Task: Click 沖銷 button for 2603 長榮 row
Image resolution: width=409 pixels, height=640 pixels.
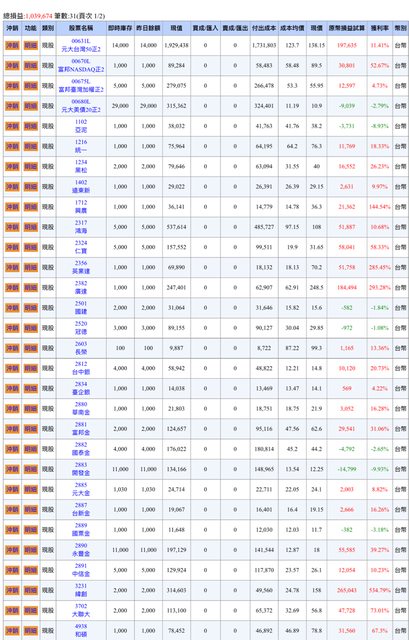Action: [12, 348]
